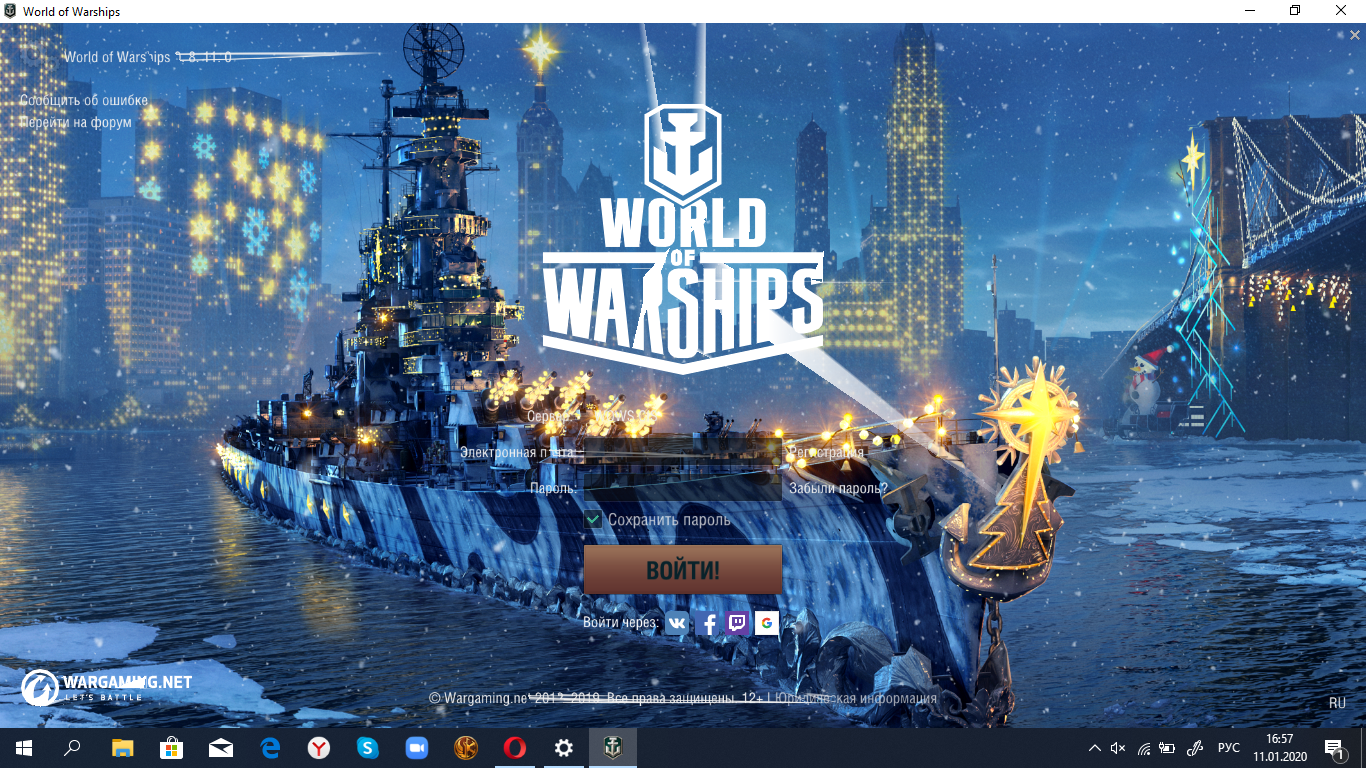Switch the РУС keyboard language indicator
Image resolution: width=1366 pixels, height=768 pixels.
pyautogui.click(x=1229, y=748)
